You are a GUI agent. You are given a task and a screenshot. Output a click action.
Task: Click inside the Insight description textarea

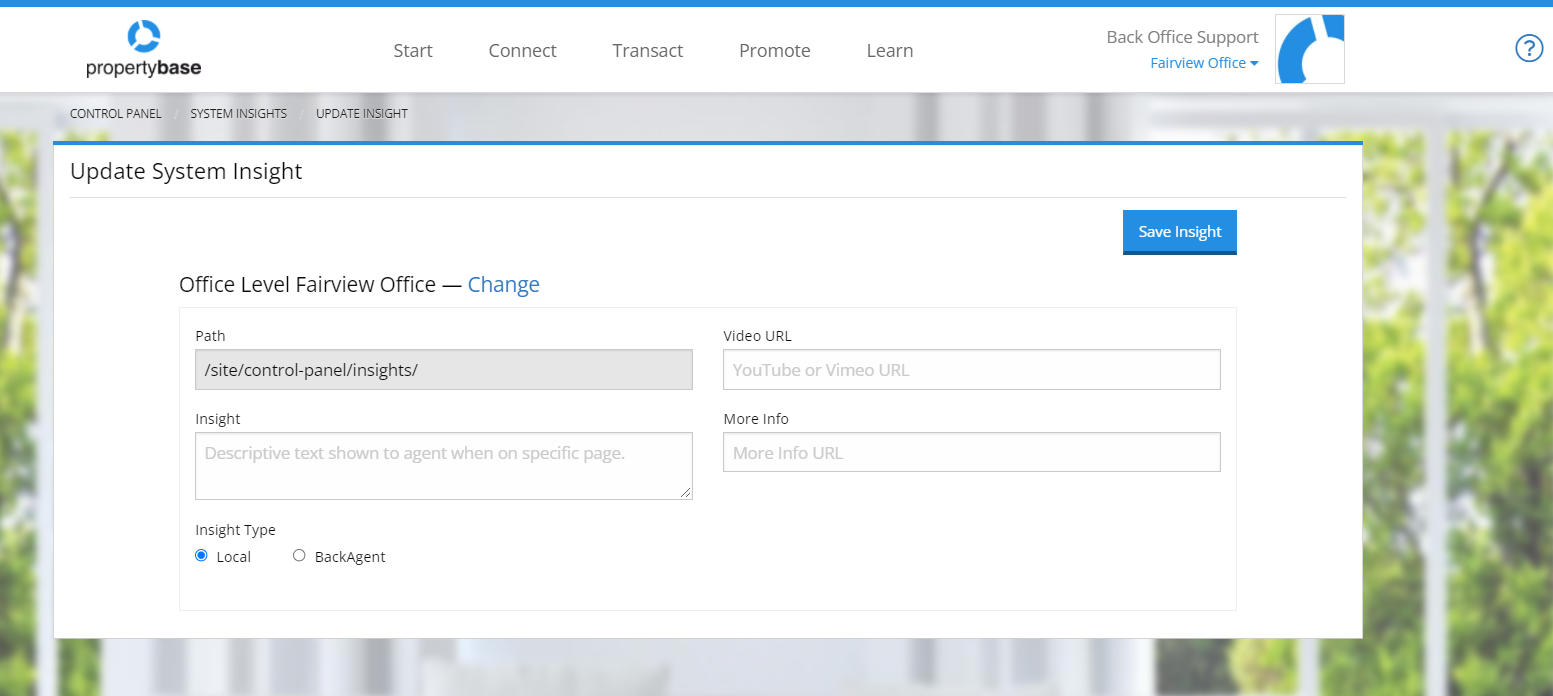[x=443, y=465]
